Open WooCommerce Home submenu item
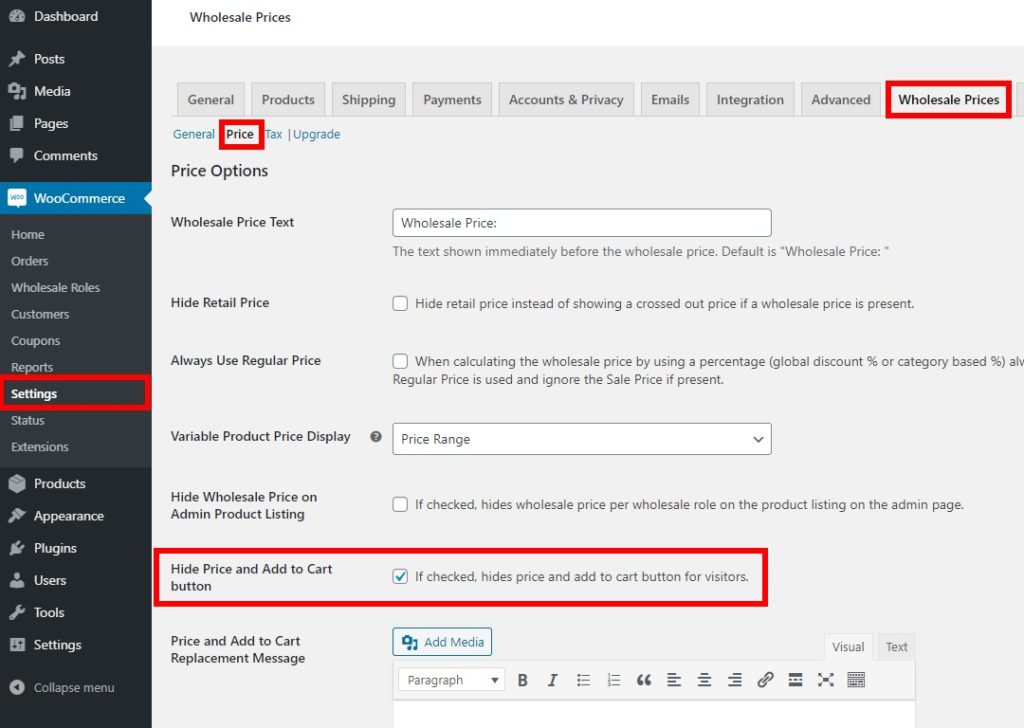1024x728 pixels. coord(27,234)
